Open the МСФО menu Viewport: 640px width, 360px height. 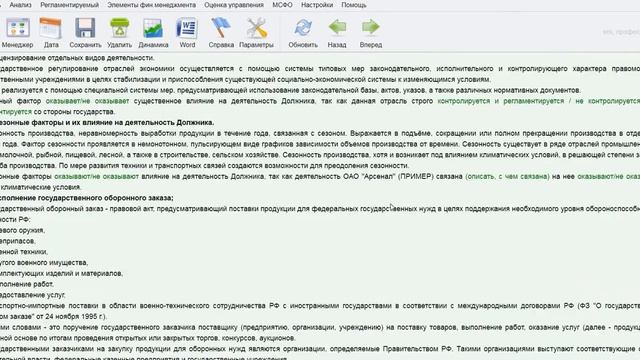click(x=282, y=5)
